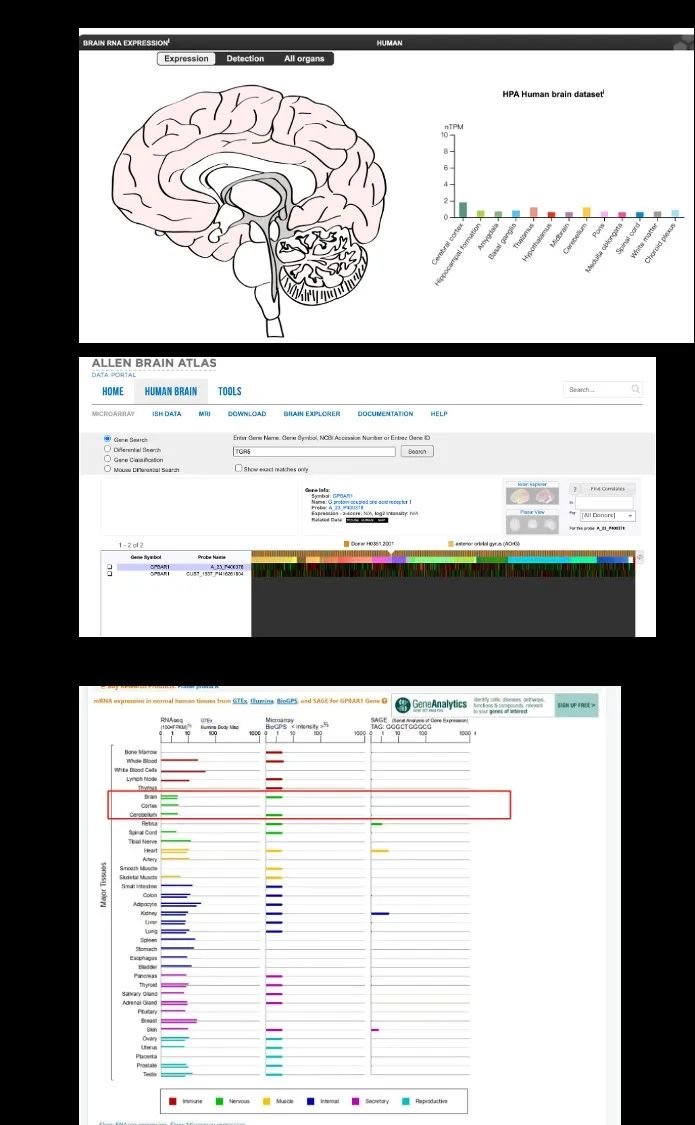Switch to the Detection tab

245,59
